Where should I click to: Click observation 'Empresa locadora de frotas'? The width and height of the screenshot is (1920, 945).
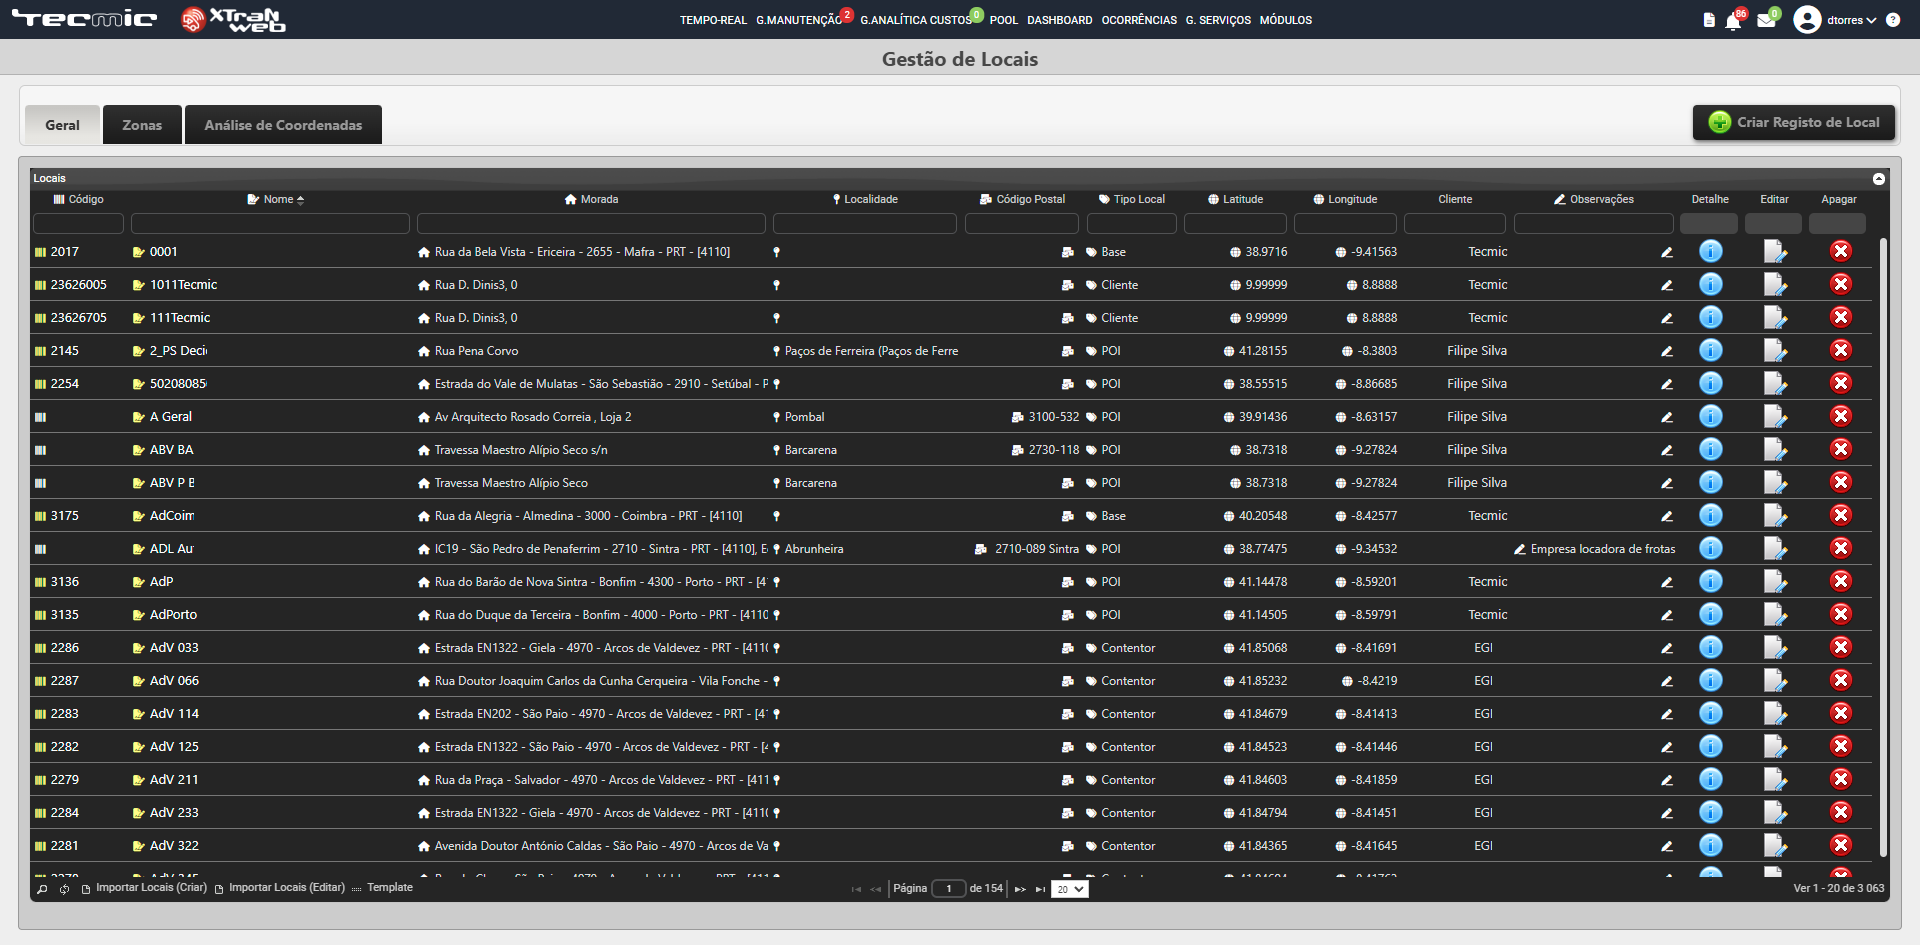pos(1602,549)
